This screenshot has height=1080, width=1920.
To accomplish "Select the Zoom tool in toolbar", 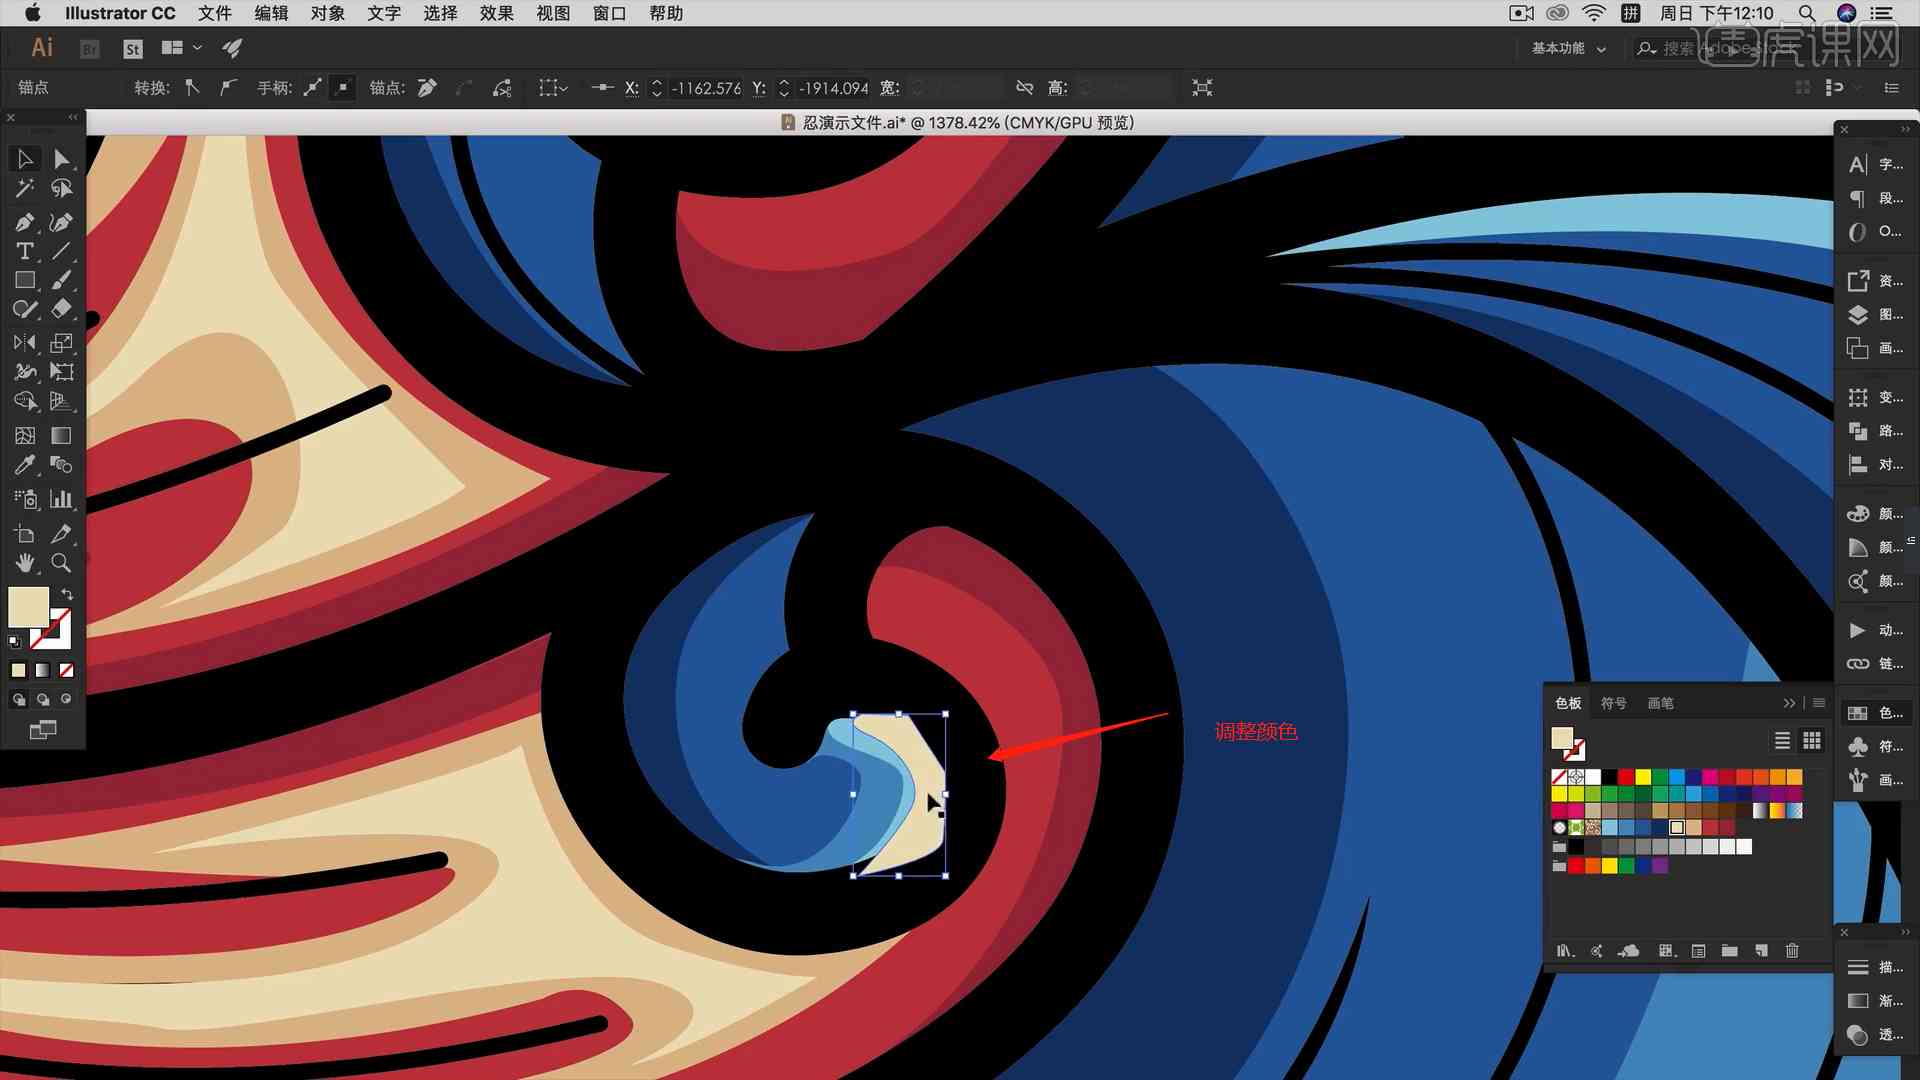I will (x=61, y=559).
